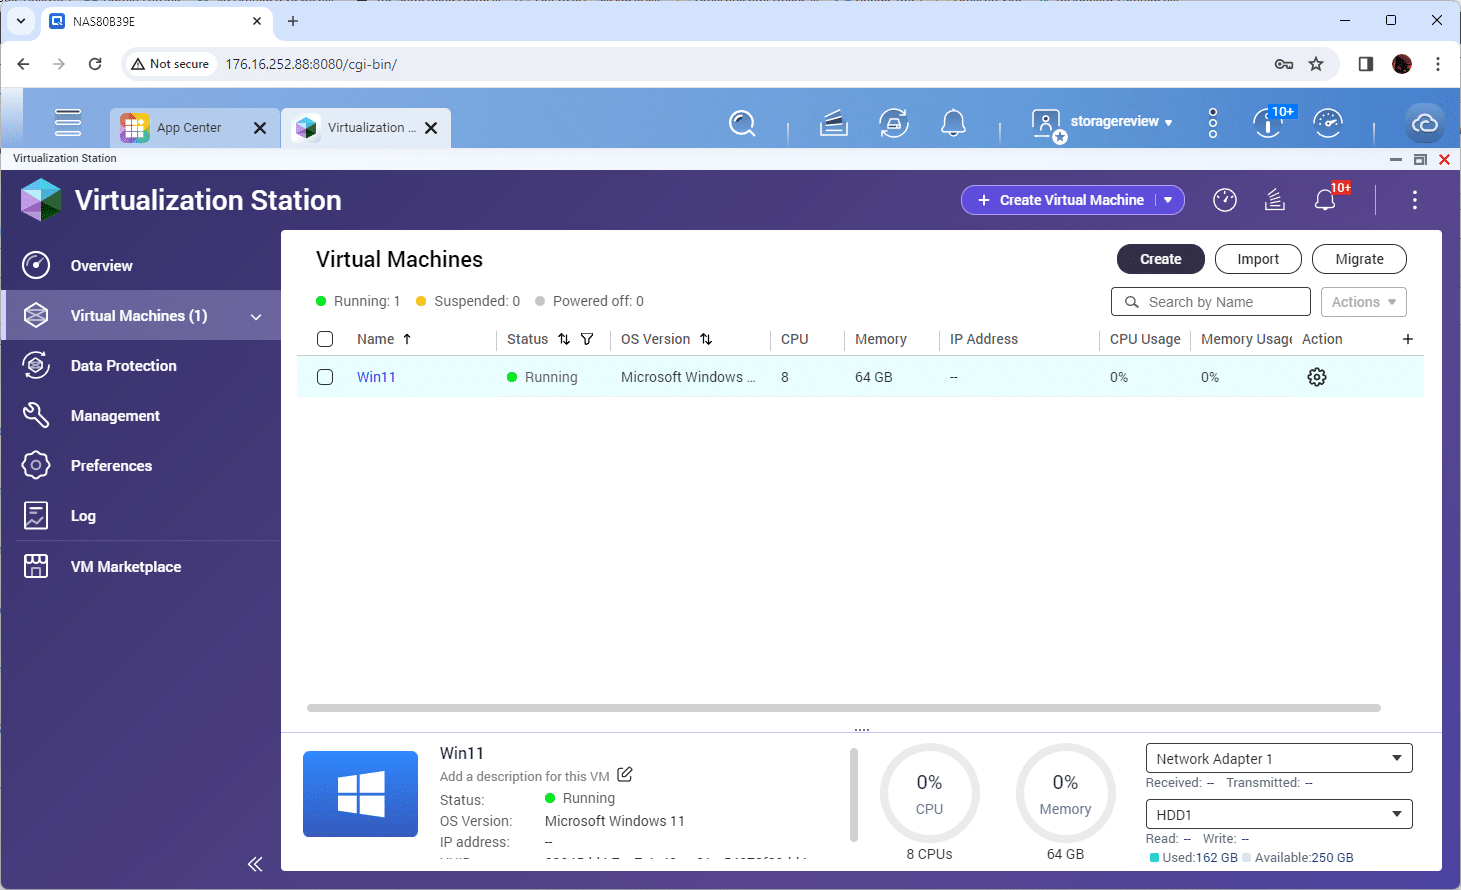The width and height of the screenshot is (1461, 890).
Task: Expand Create Virtual Machine dropdown arrow
Action: [x=1168, y=200]
